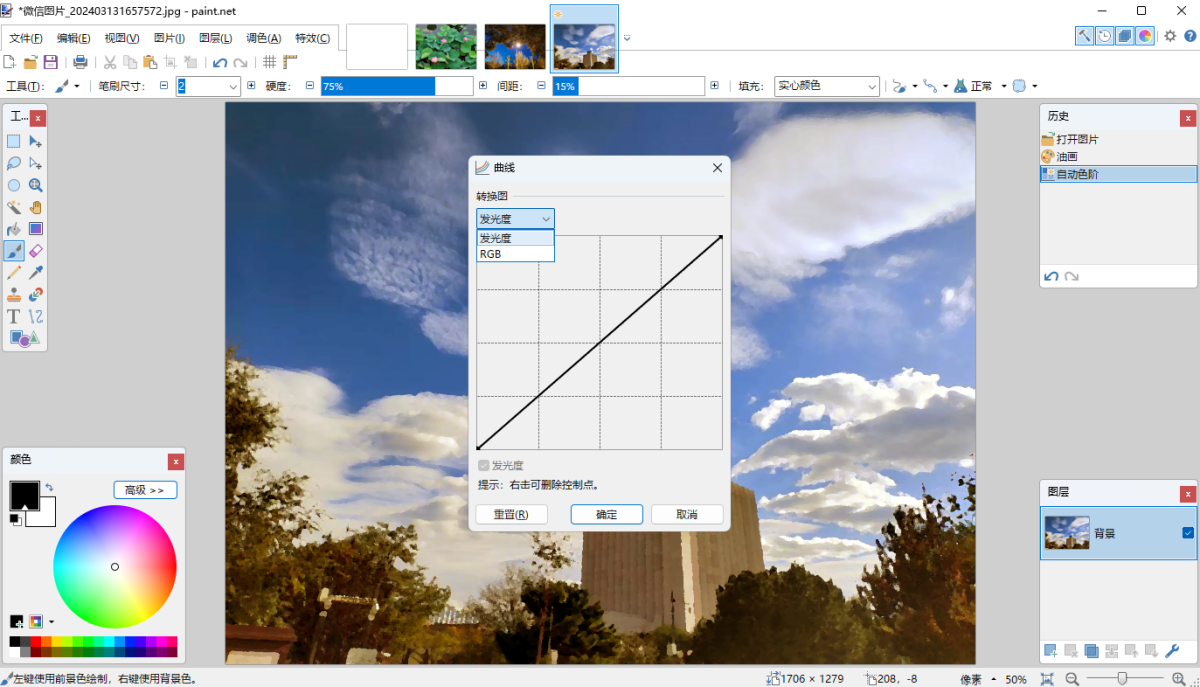Select the Magic Wand tool

[x=13, y=205]
